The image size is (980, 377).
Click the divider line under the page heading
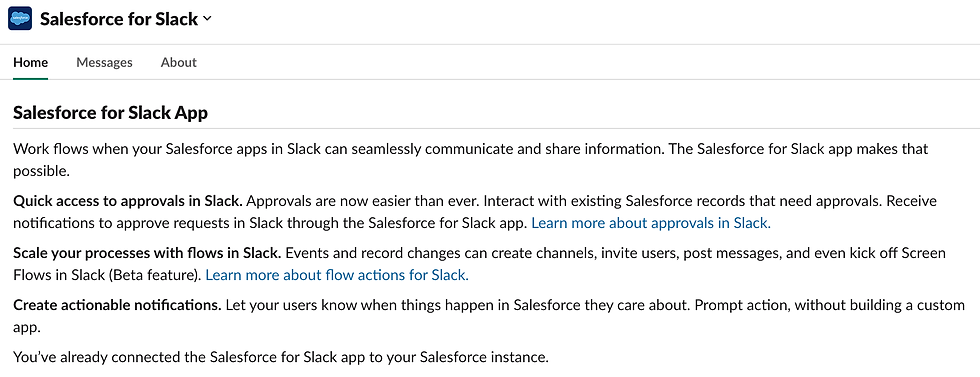point(496,128)
